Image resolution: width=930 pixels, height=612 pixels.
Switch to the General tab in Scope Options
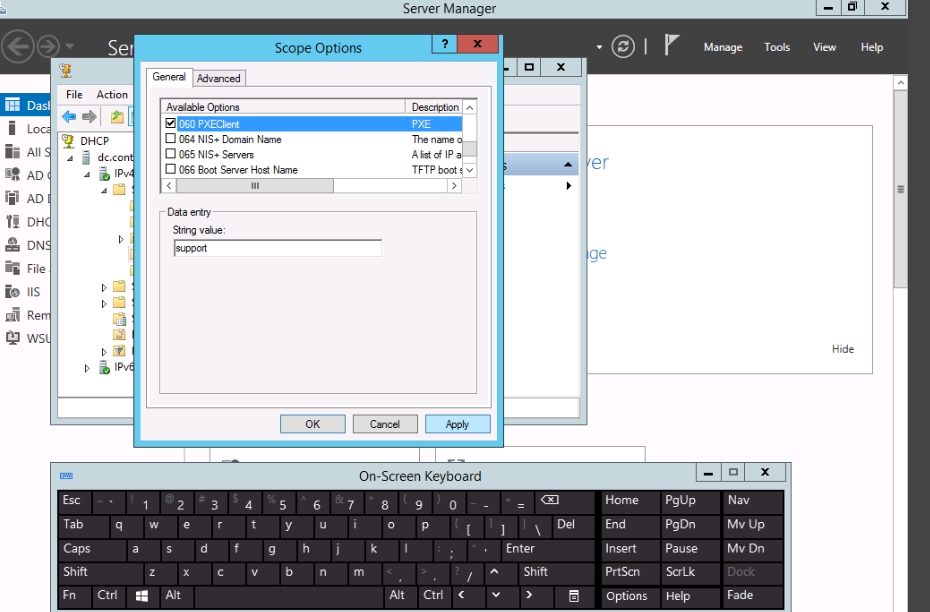click(169, 77)
